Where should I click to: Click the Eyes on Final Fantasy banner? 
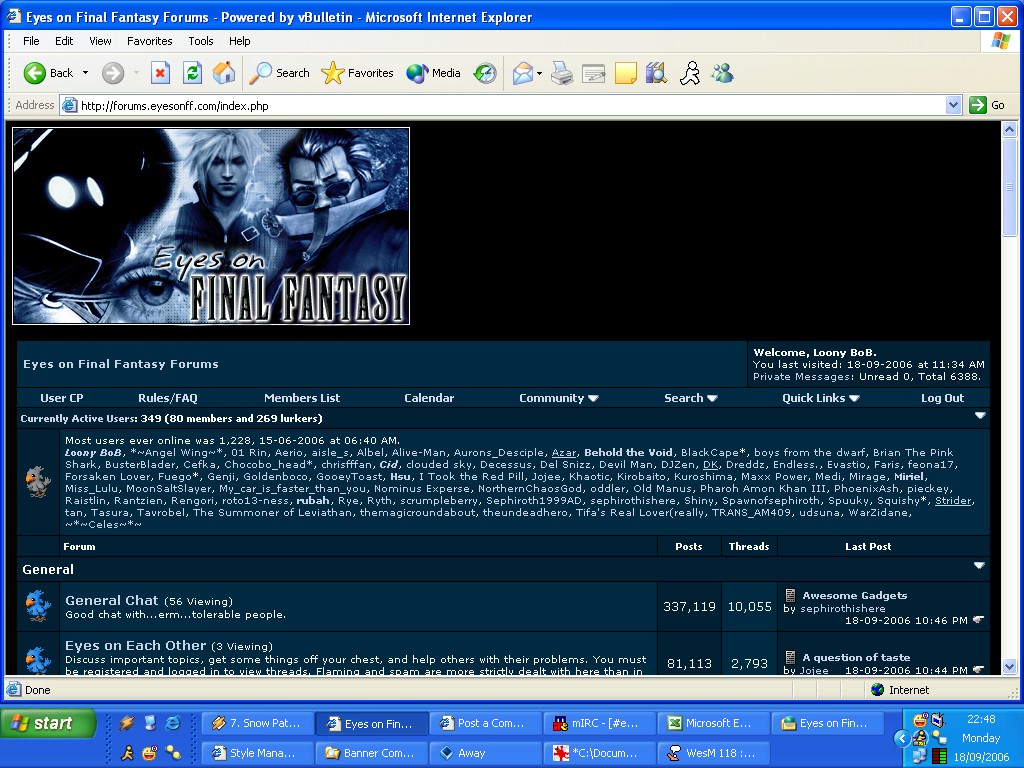(x=211, y=226)
